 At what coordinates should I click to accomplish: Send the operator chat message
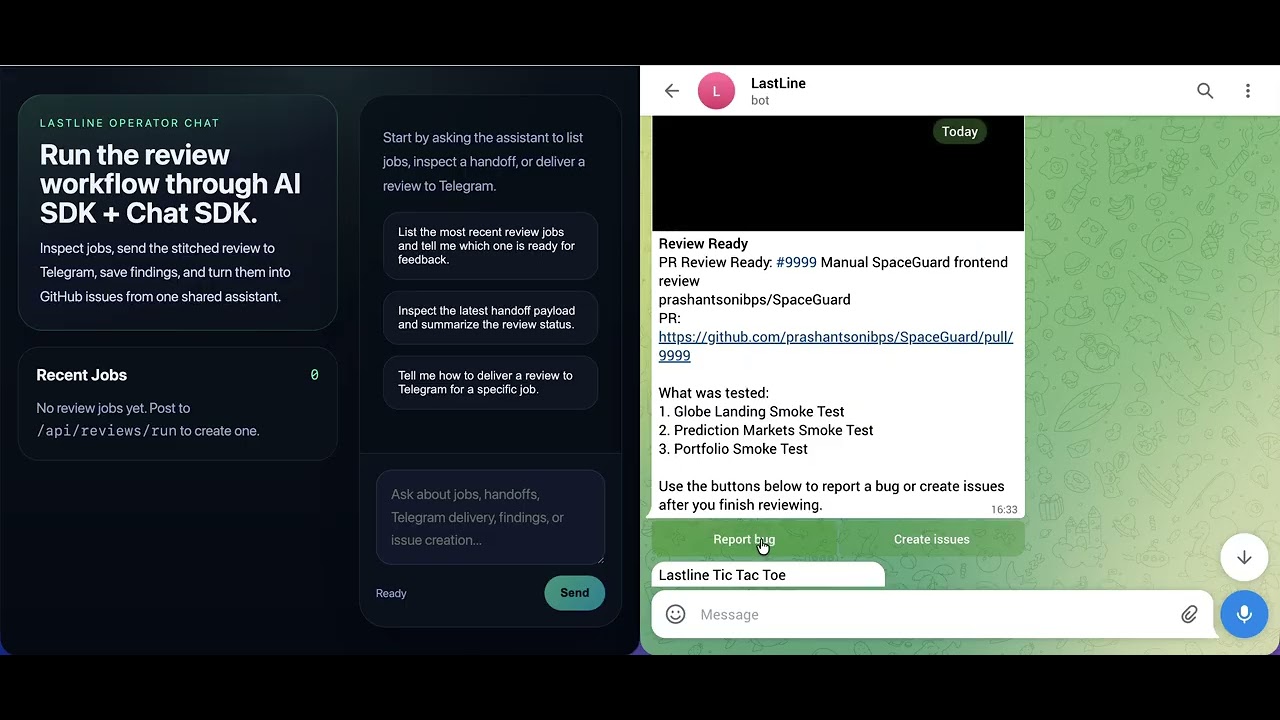(x=574, y=593)
